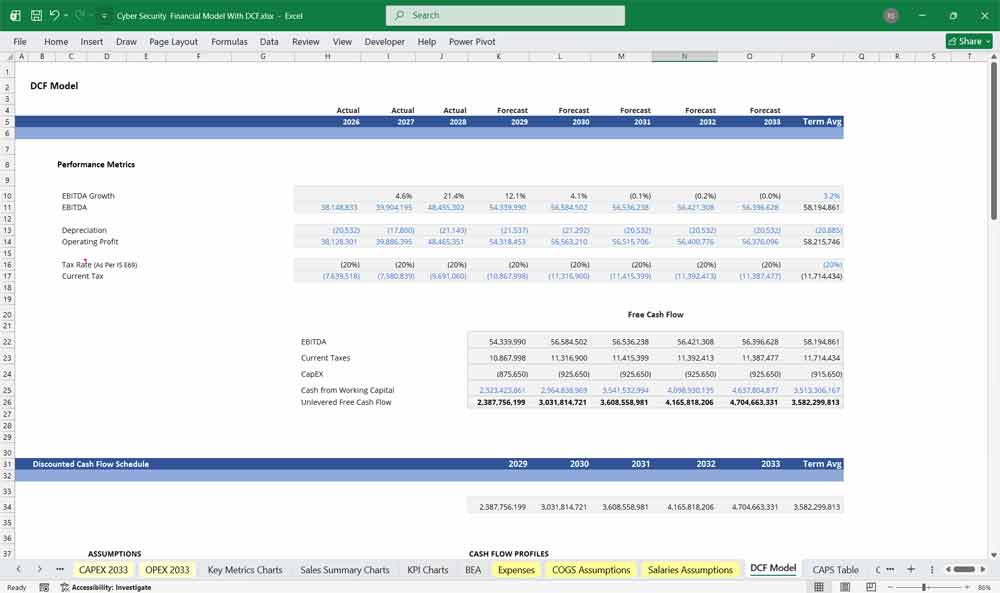Select Normal view icon in status bar
The width and height of the screenshot is (1000, 593).
[818, 586]
